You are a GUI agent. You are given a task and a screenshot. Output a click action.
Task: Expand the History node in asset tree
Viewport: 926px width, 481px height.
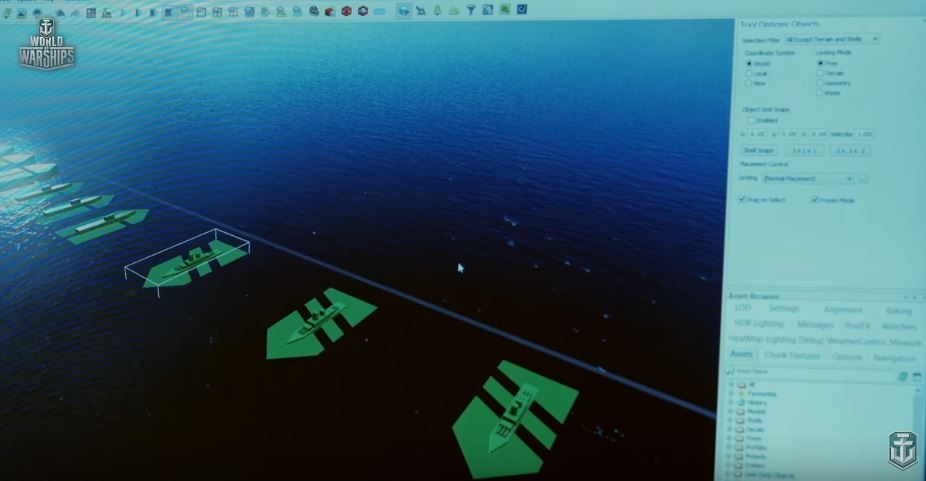point(732,402)
